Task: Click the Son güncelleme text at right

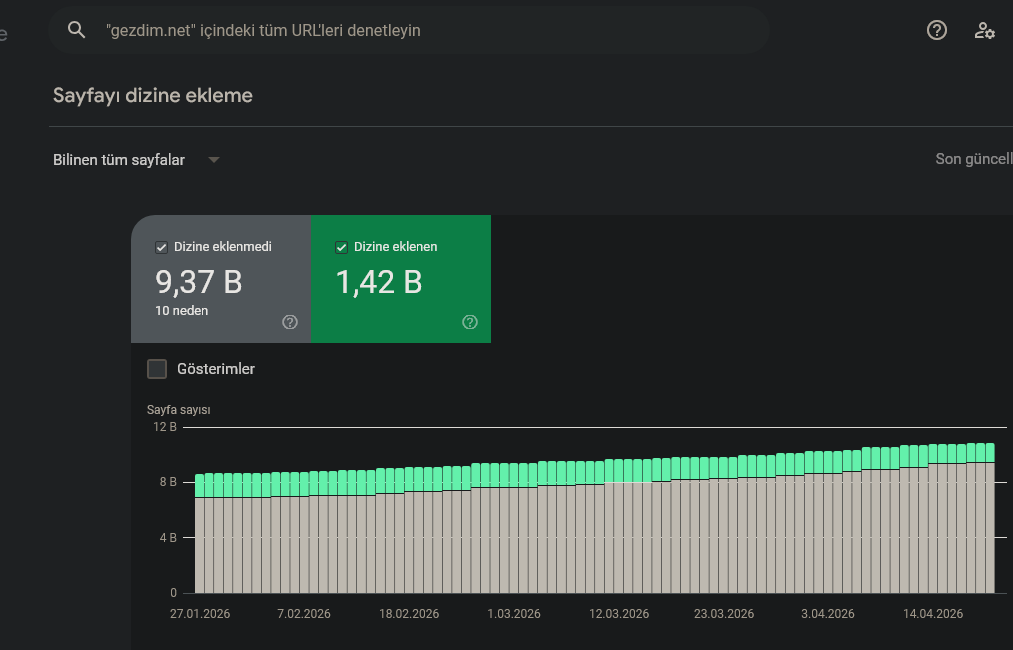Action: pyautogui.click(x=974, y=159)
